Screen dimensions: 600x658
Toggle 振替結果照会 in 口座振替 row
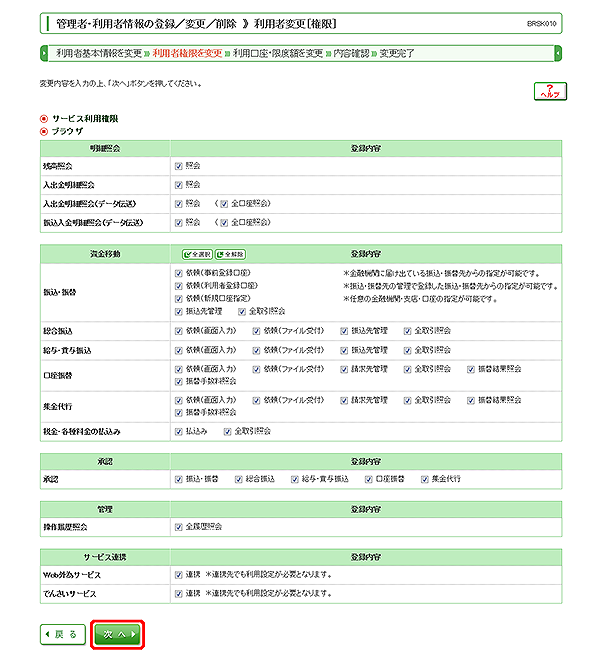[471, 369]
